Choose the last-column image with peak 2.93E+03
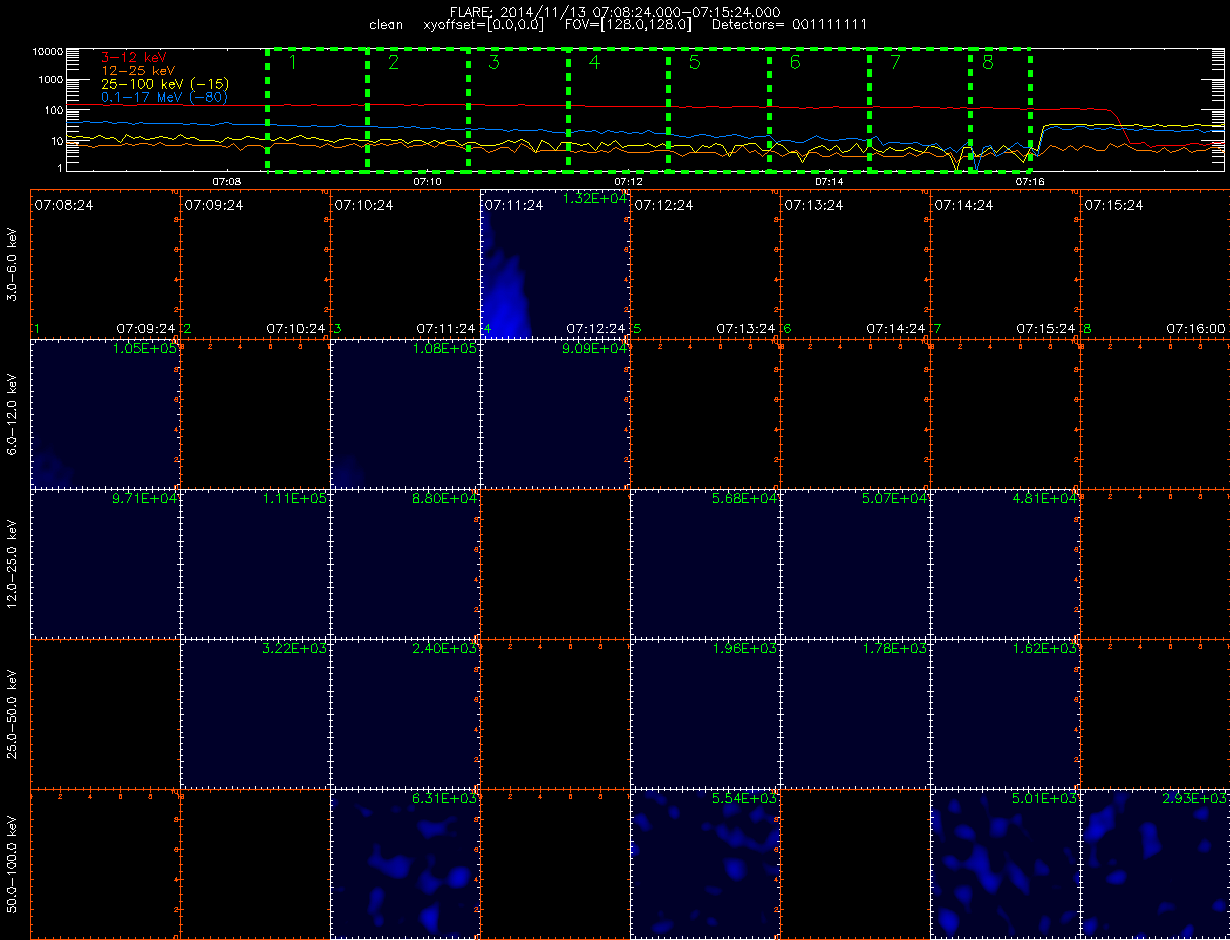The width and height of the screenshot is (1230, 940). [1155, 864]
